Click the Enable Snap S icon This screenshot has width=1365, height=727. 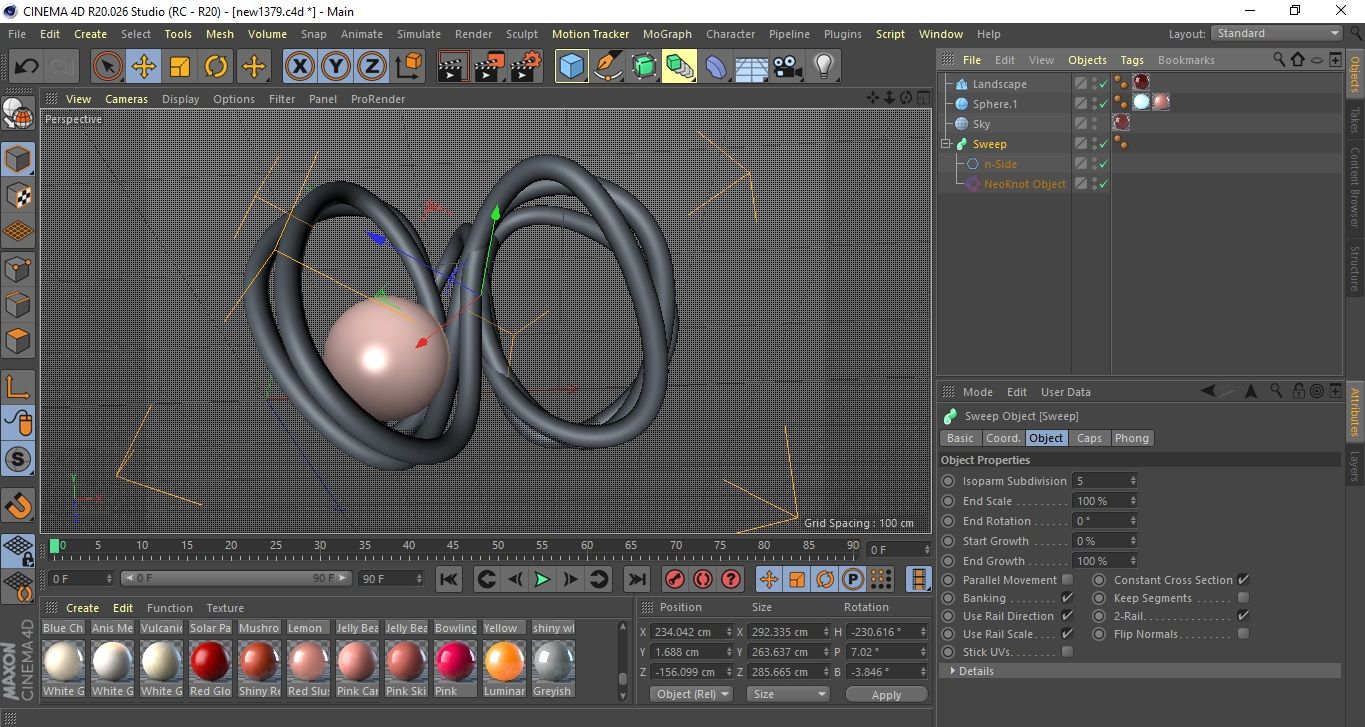click(x=19, y=460)
